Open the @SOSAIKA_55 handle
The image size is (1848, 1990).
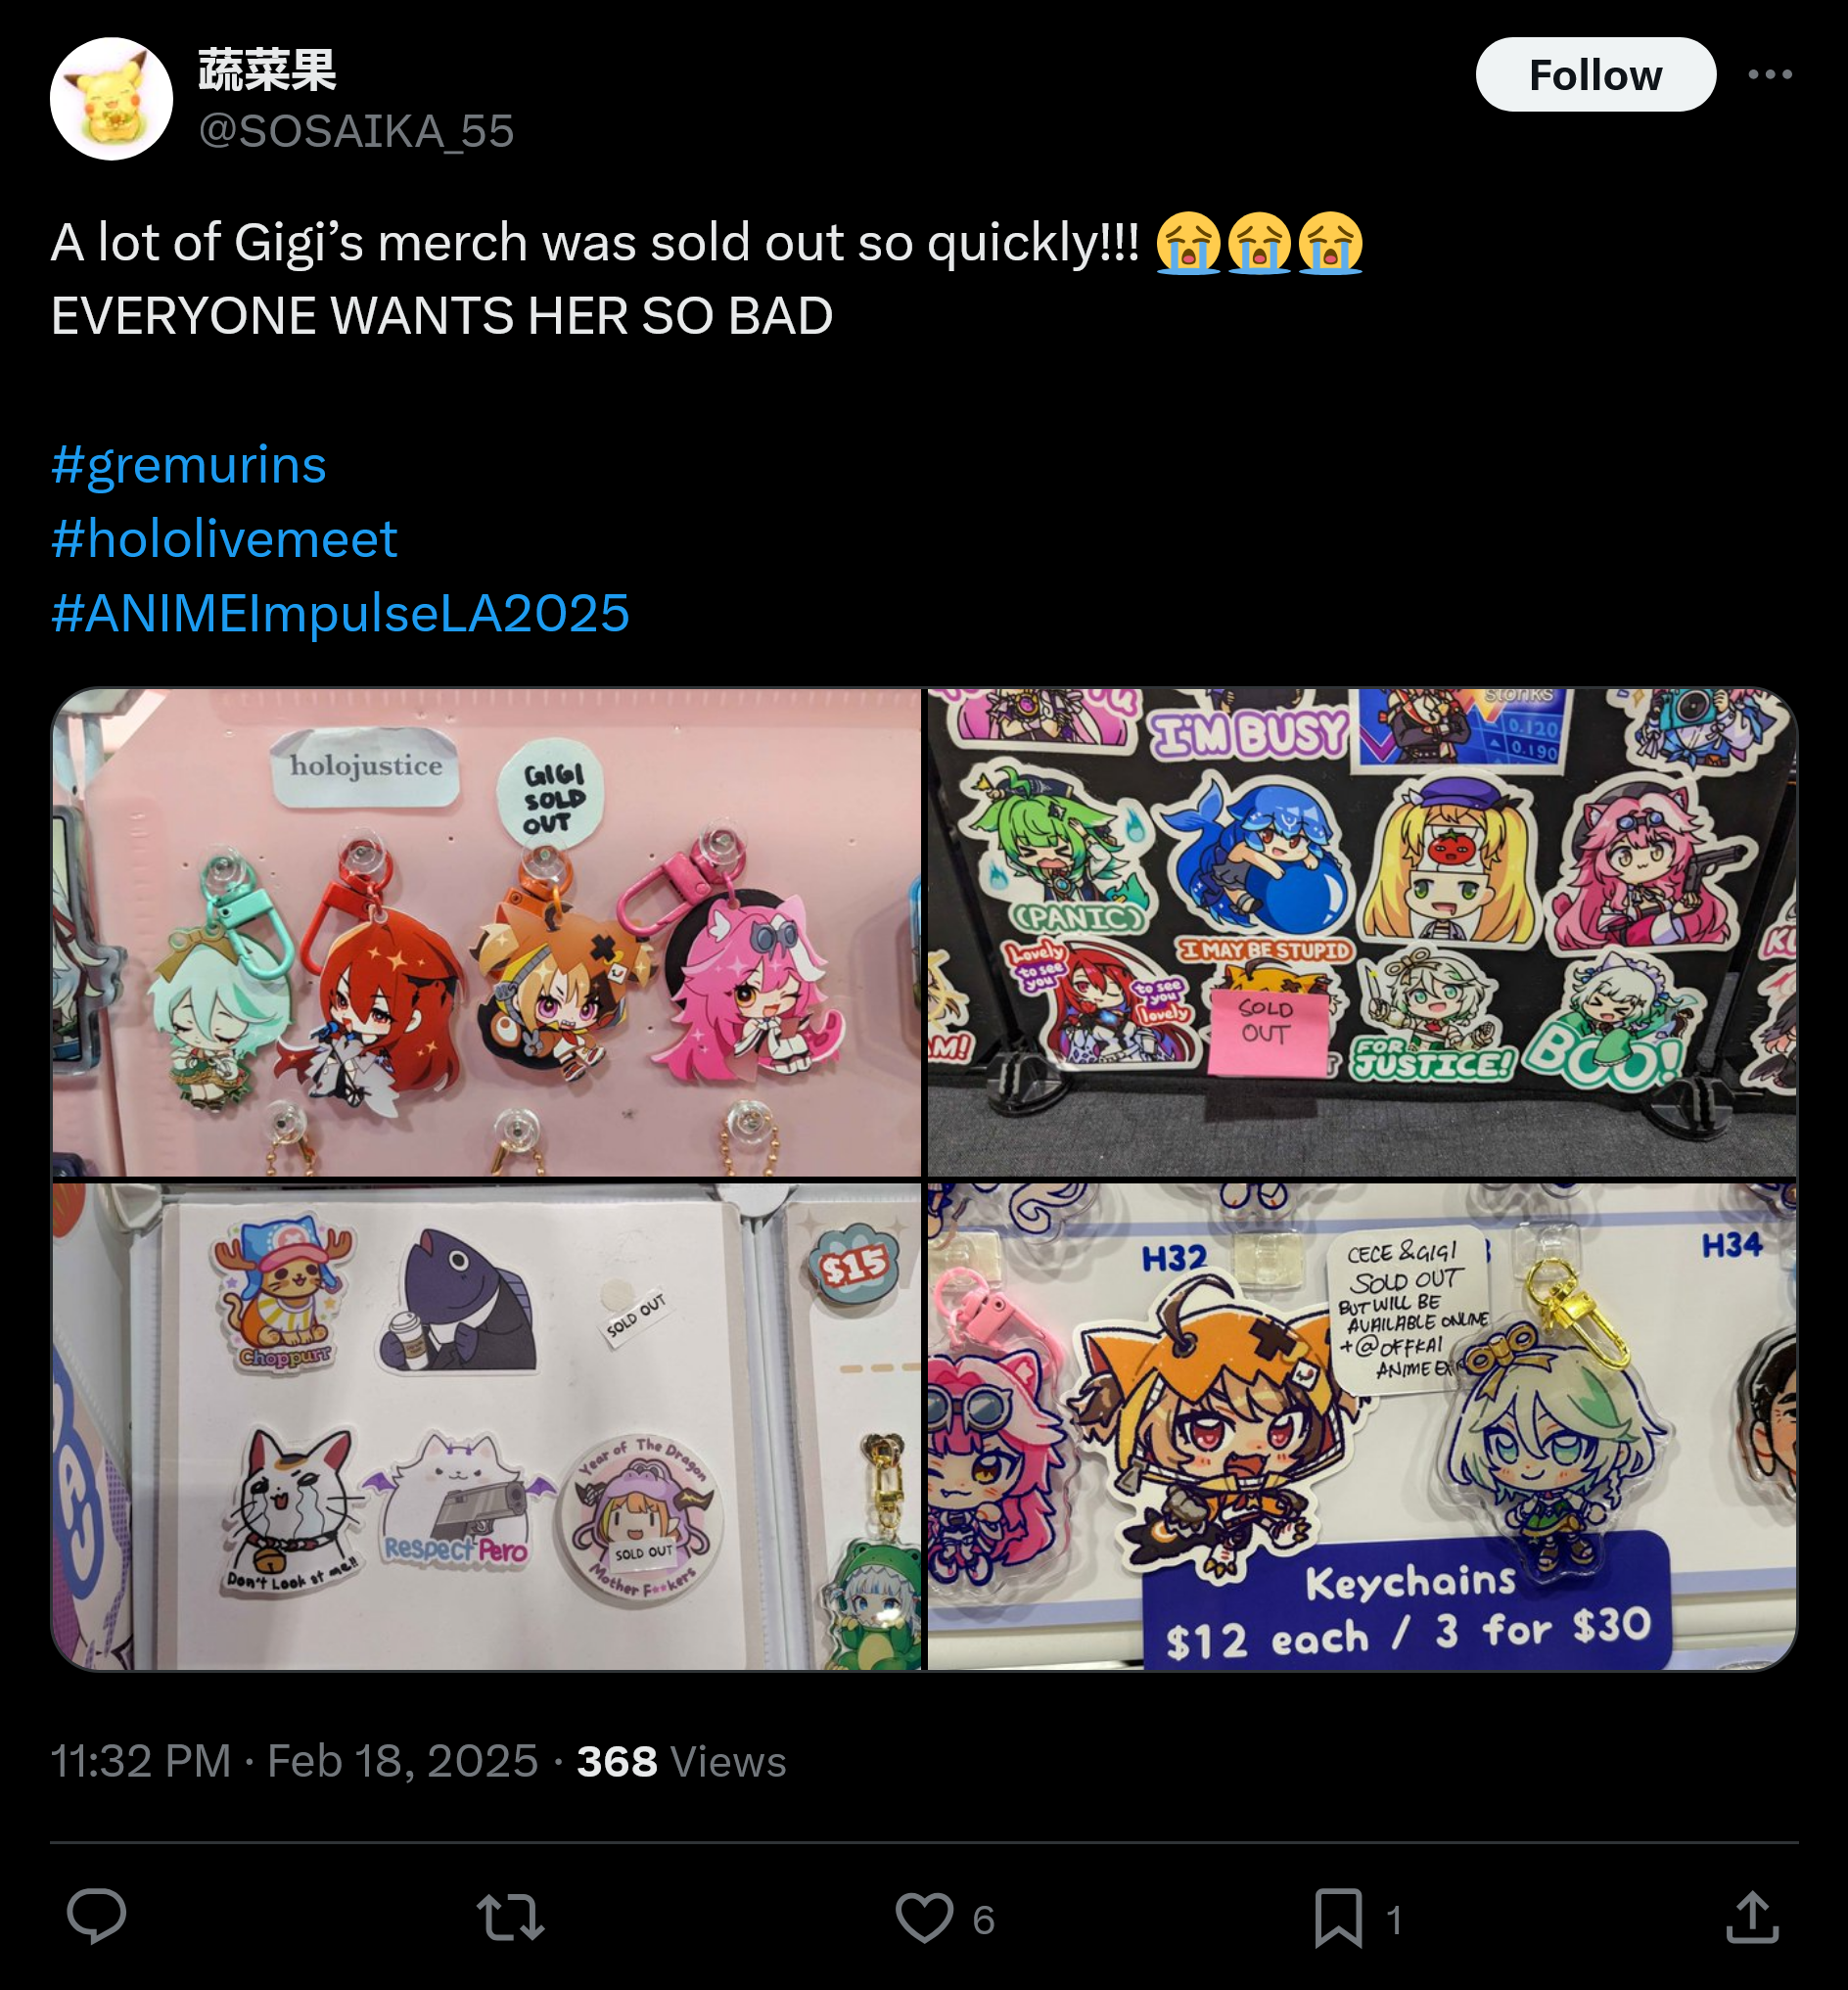(x=356, y=132)
